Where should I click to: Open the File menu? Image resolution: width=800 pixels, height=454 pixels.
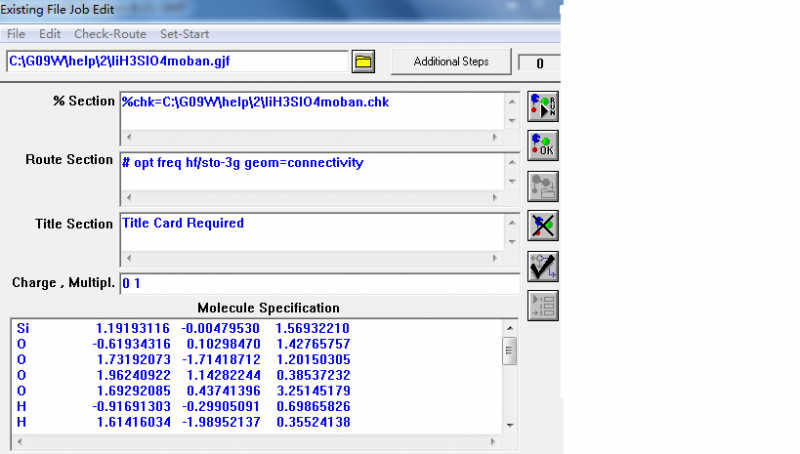point(16,34)
